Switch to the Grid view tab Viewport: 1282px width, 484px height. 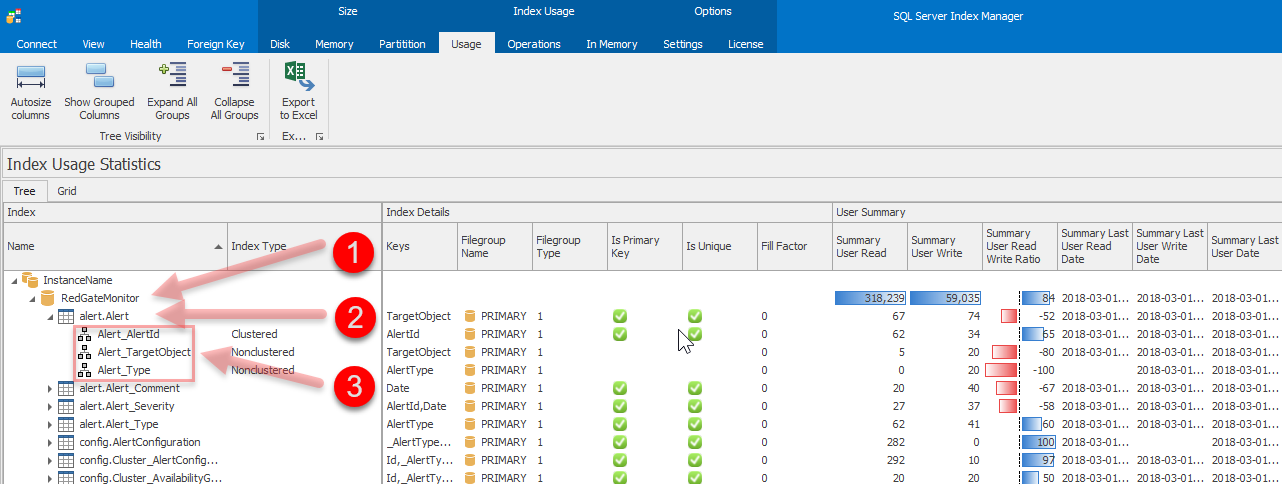point(66,191)
